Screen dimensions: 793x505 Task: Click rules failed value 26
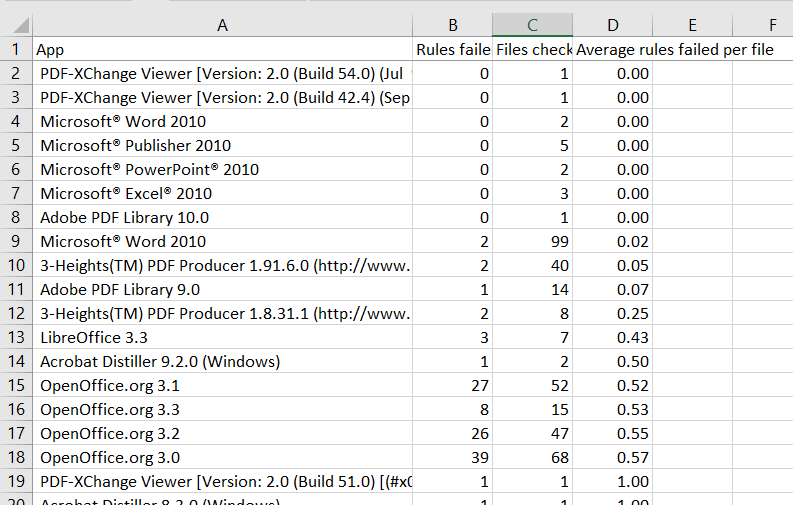(453, 433)
